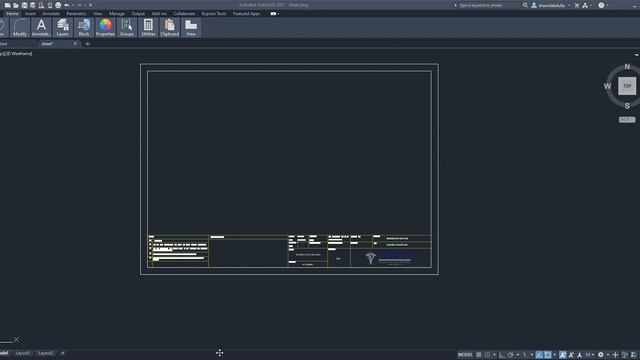Switch to the Layout1 tab
This screenshot has height=360, width=640.
(22, 353)
